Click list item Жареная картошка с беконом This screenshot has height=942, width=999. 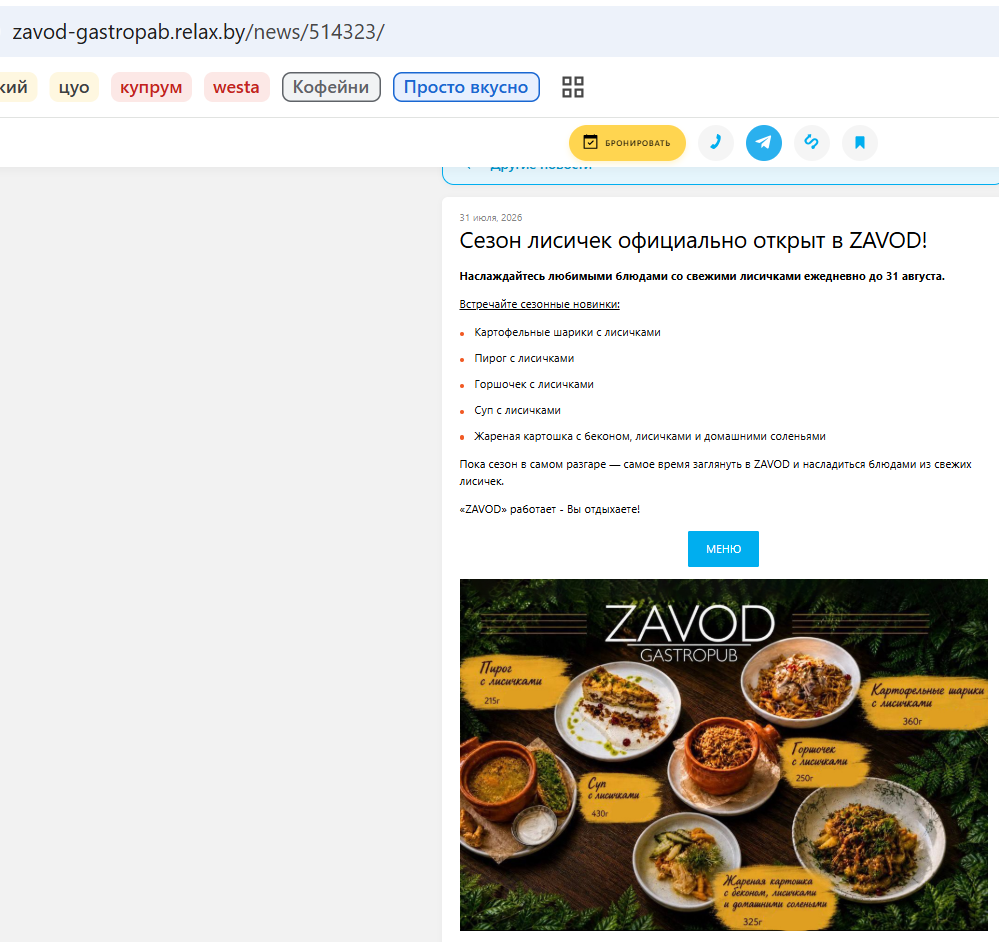point(650,437)
